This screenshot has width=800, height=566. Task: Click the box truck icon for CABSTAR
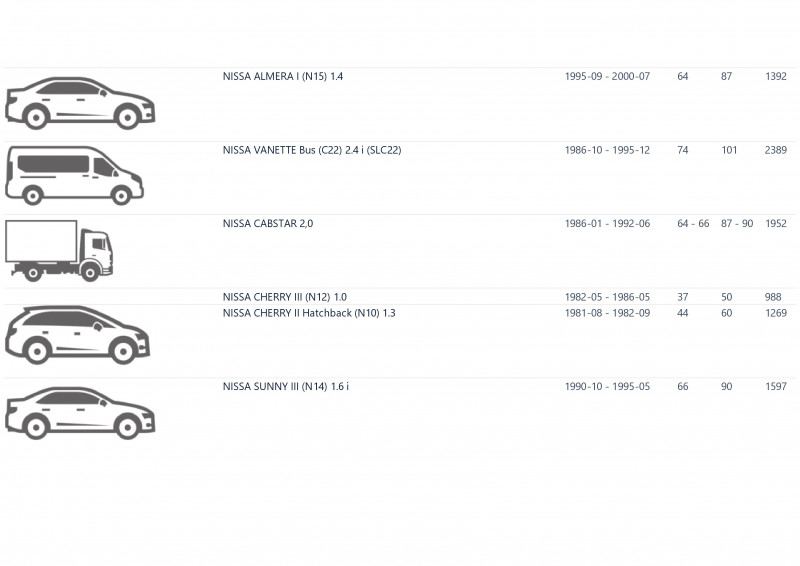(x=59, y=251)
